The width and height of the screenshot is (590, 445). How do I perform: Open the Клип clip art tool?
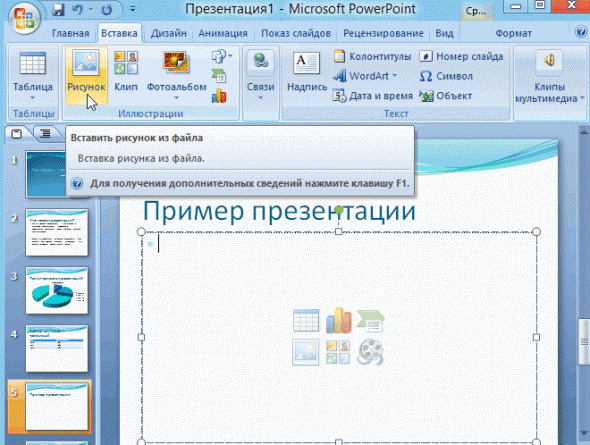pyautogui.click(x=126, y=71)
